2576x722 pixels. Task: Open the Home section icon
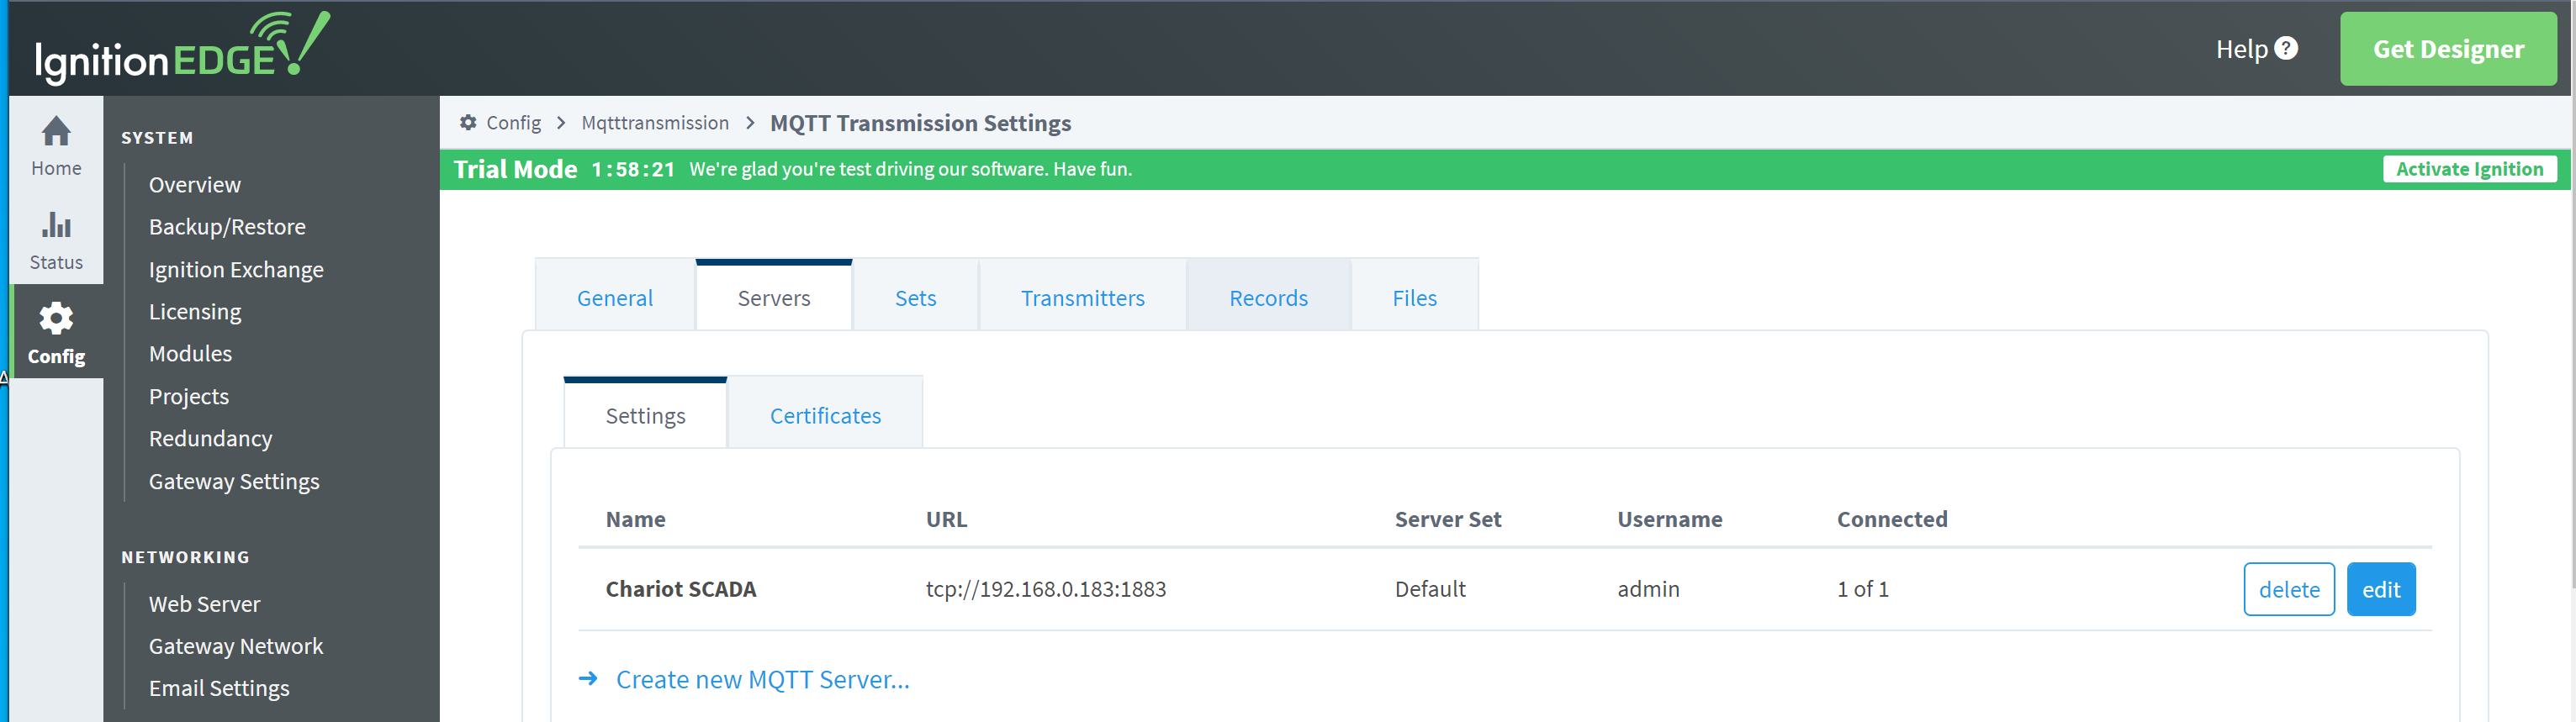click(56, 131)
